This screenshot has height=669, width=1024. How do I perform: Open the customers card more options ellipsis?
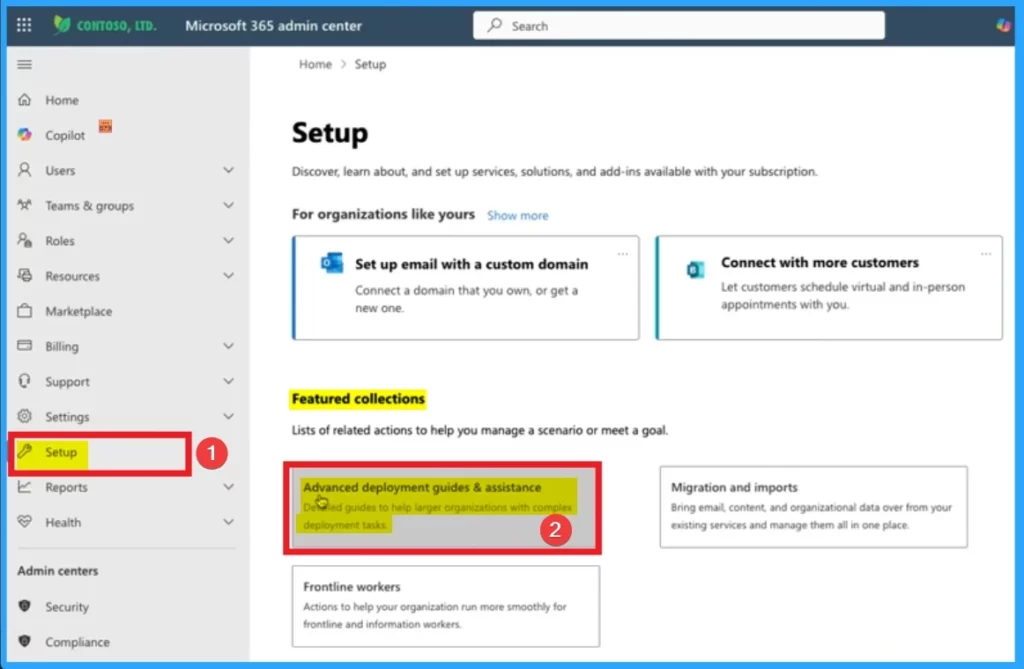pyautogui.click(x=985, y=253)
